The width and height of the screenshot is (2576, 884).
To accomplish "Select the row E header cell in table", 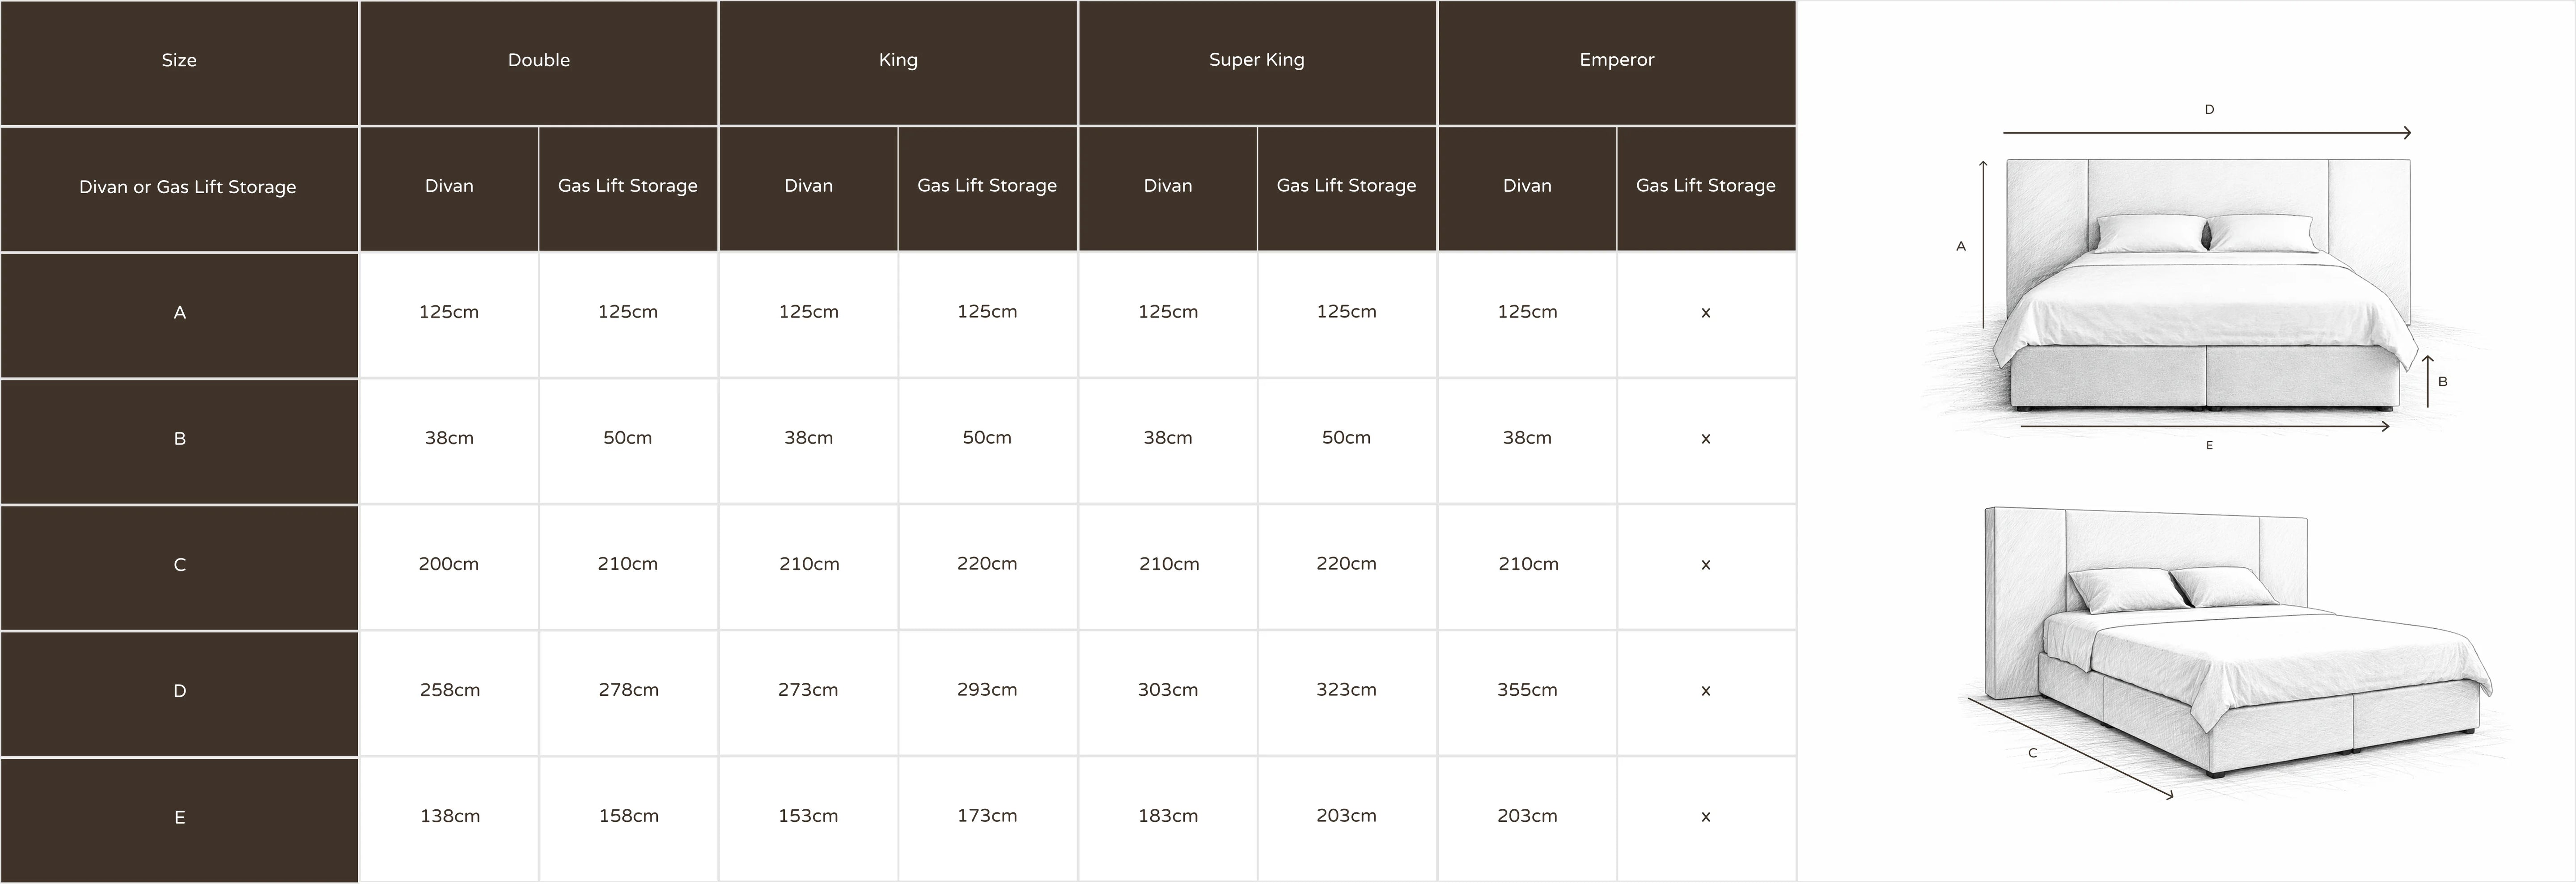I will click(180, 817).
